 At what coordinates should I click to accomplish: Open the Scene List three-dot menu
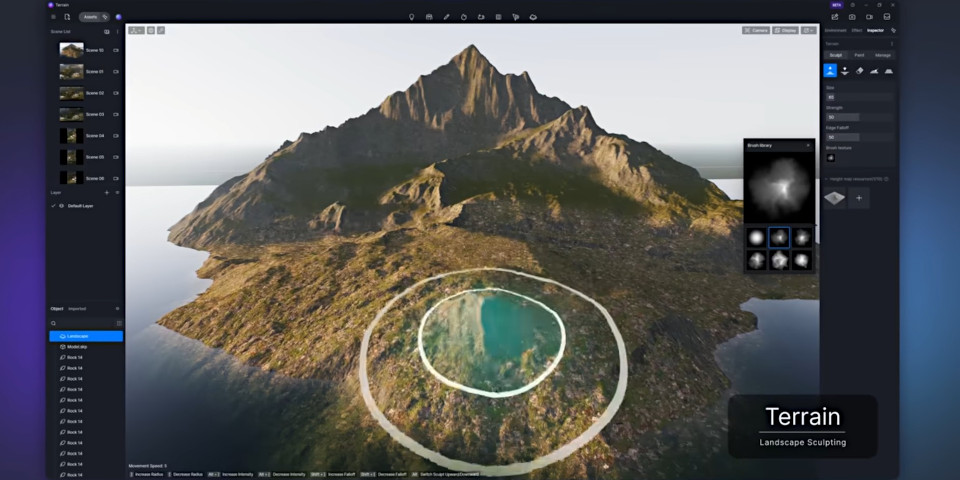pyautogui.click(x=118, y=31)
